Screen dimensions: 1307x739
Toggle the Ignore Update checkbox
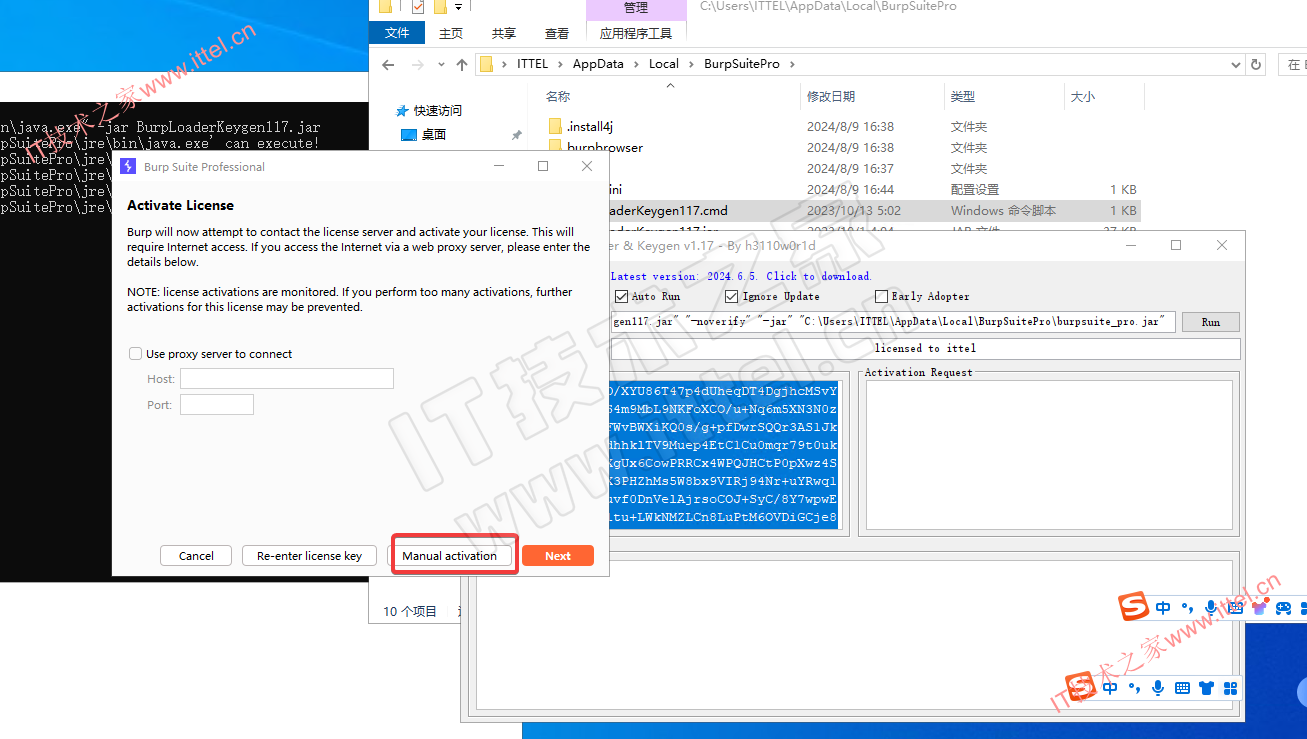(x=731, y=297)
